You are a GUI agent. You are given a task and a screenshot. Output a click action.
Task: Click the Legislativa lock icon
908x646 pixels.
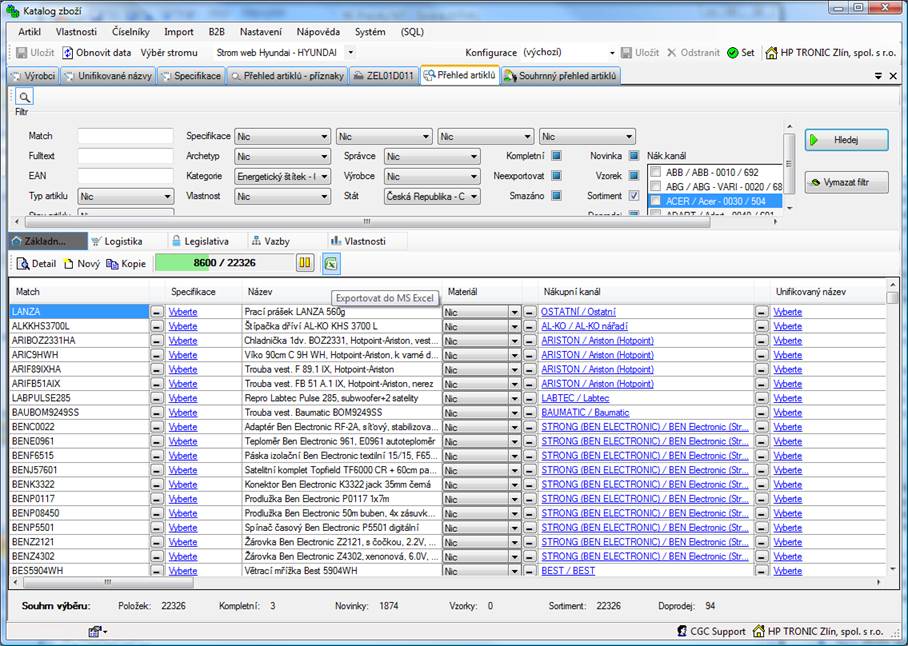point(176,241)
